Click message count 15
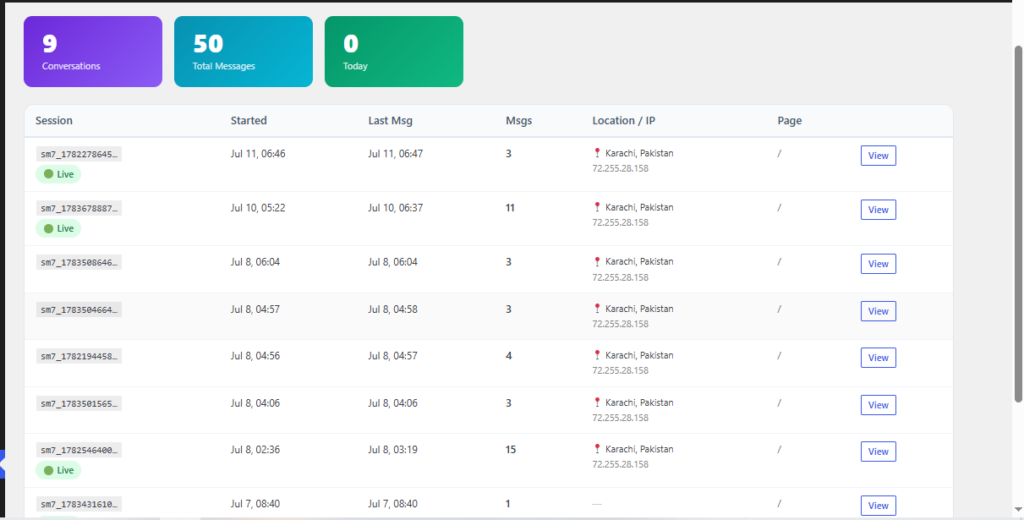The height and width of the screenshot is (520, 1024). point(511,450)
